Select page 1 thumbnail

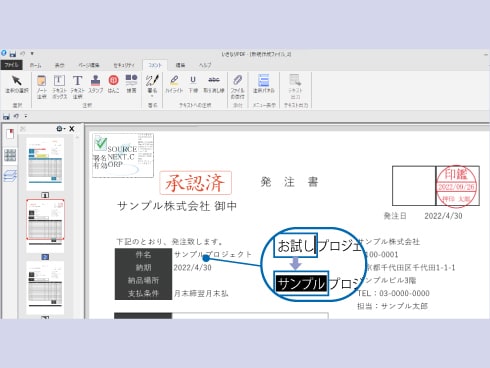click(x=45, y=164)
